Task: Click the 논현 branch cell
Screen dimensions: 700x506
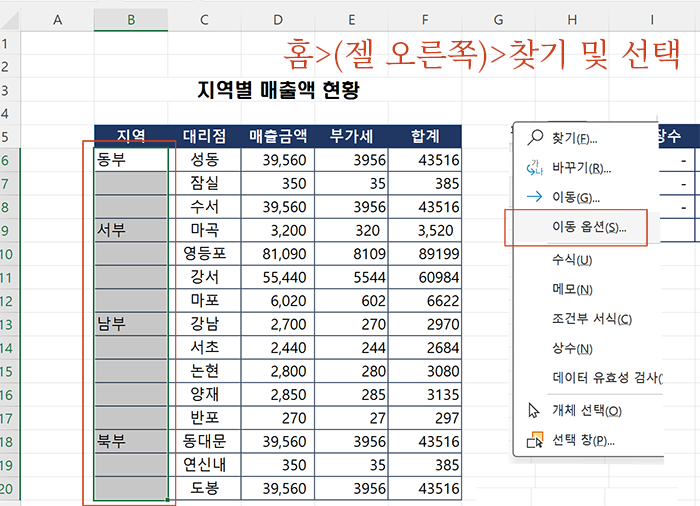Action: coord(204,371)
